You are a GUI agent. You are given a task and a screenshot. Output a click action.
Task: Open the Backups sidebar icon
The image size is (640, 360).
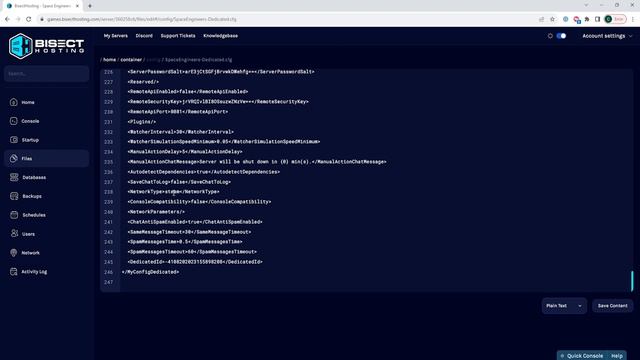(14, 196)
